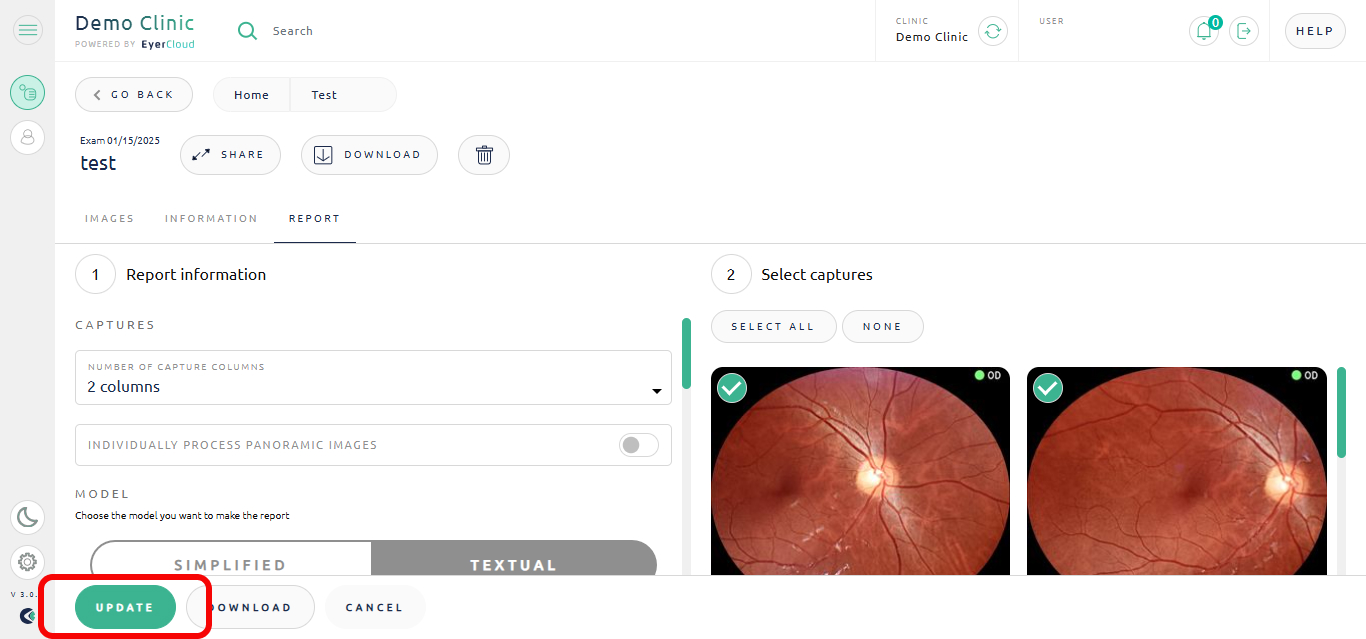The width and height of the screenshot is (1366, 639).
Task: Delete exam with trash icon
Action: pyautogui.click(x=484, y=155)
